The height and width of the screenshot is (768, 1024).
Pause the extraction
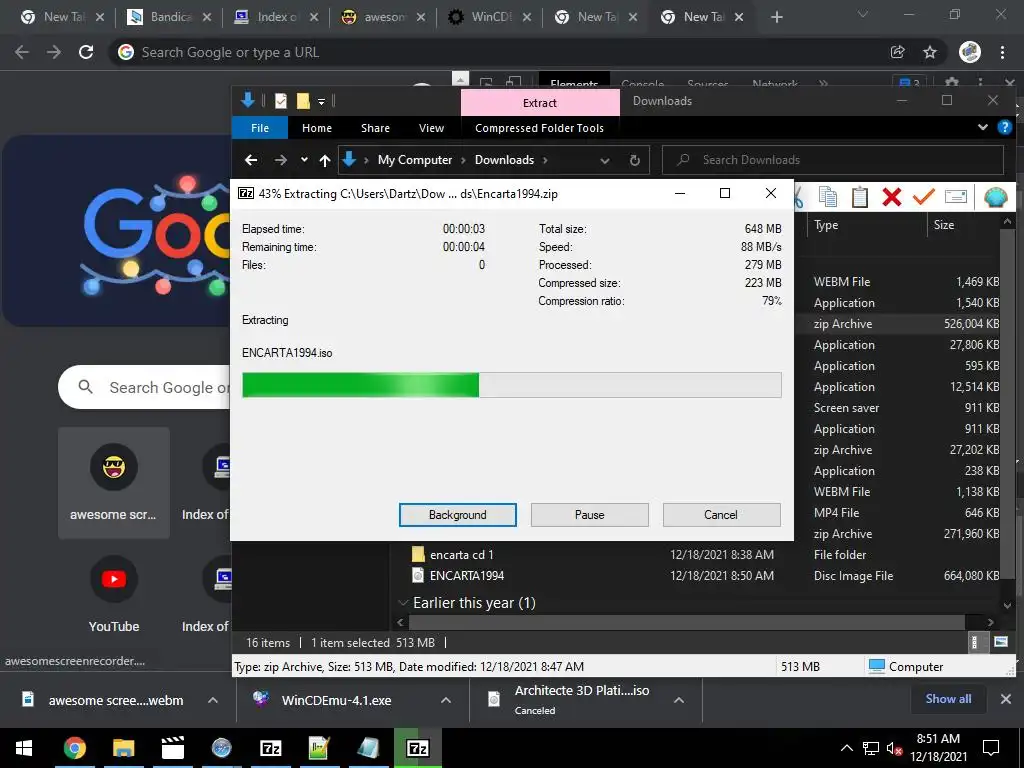point(590,515)
